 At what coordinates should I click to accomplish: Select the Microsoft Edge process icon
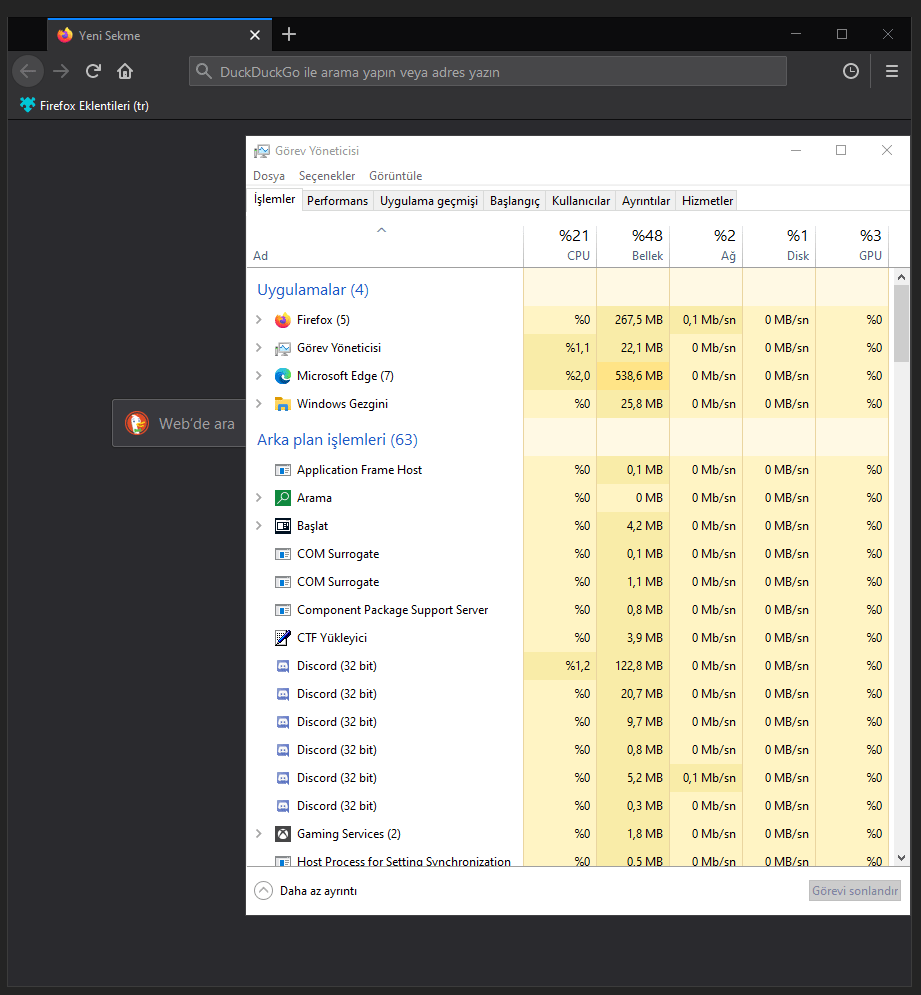point(282,376)
